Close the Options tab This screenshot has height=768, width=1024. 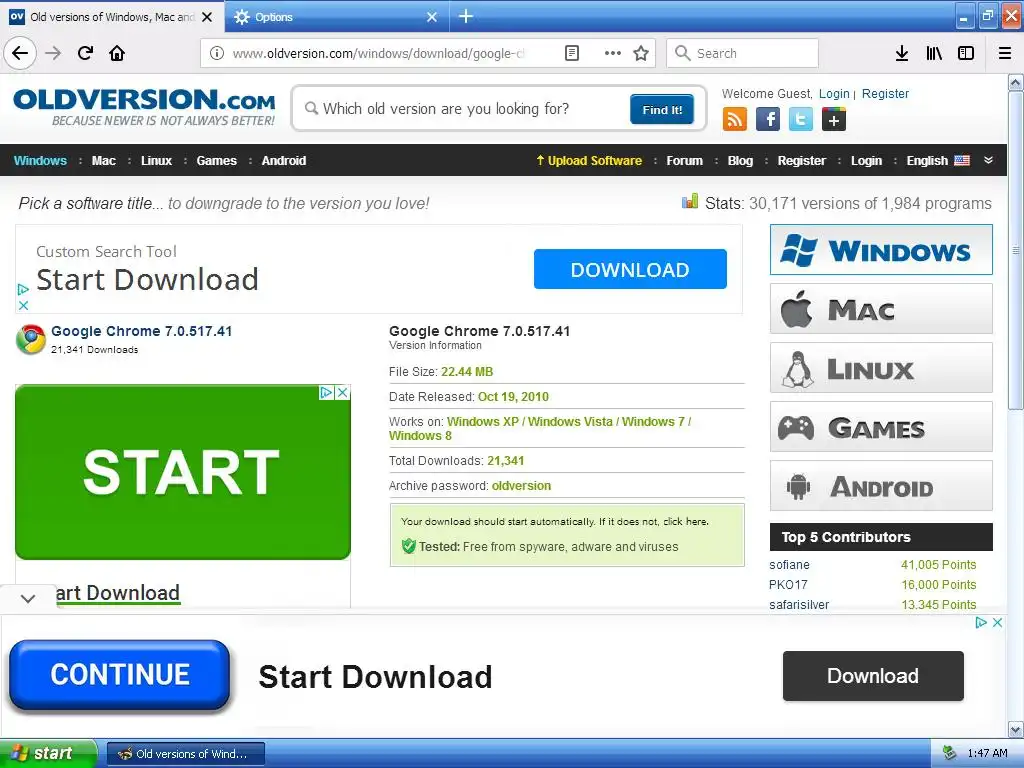(x=432, y=17)
